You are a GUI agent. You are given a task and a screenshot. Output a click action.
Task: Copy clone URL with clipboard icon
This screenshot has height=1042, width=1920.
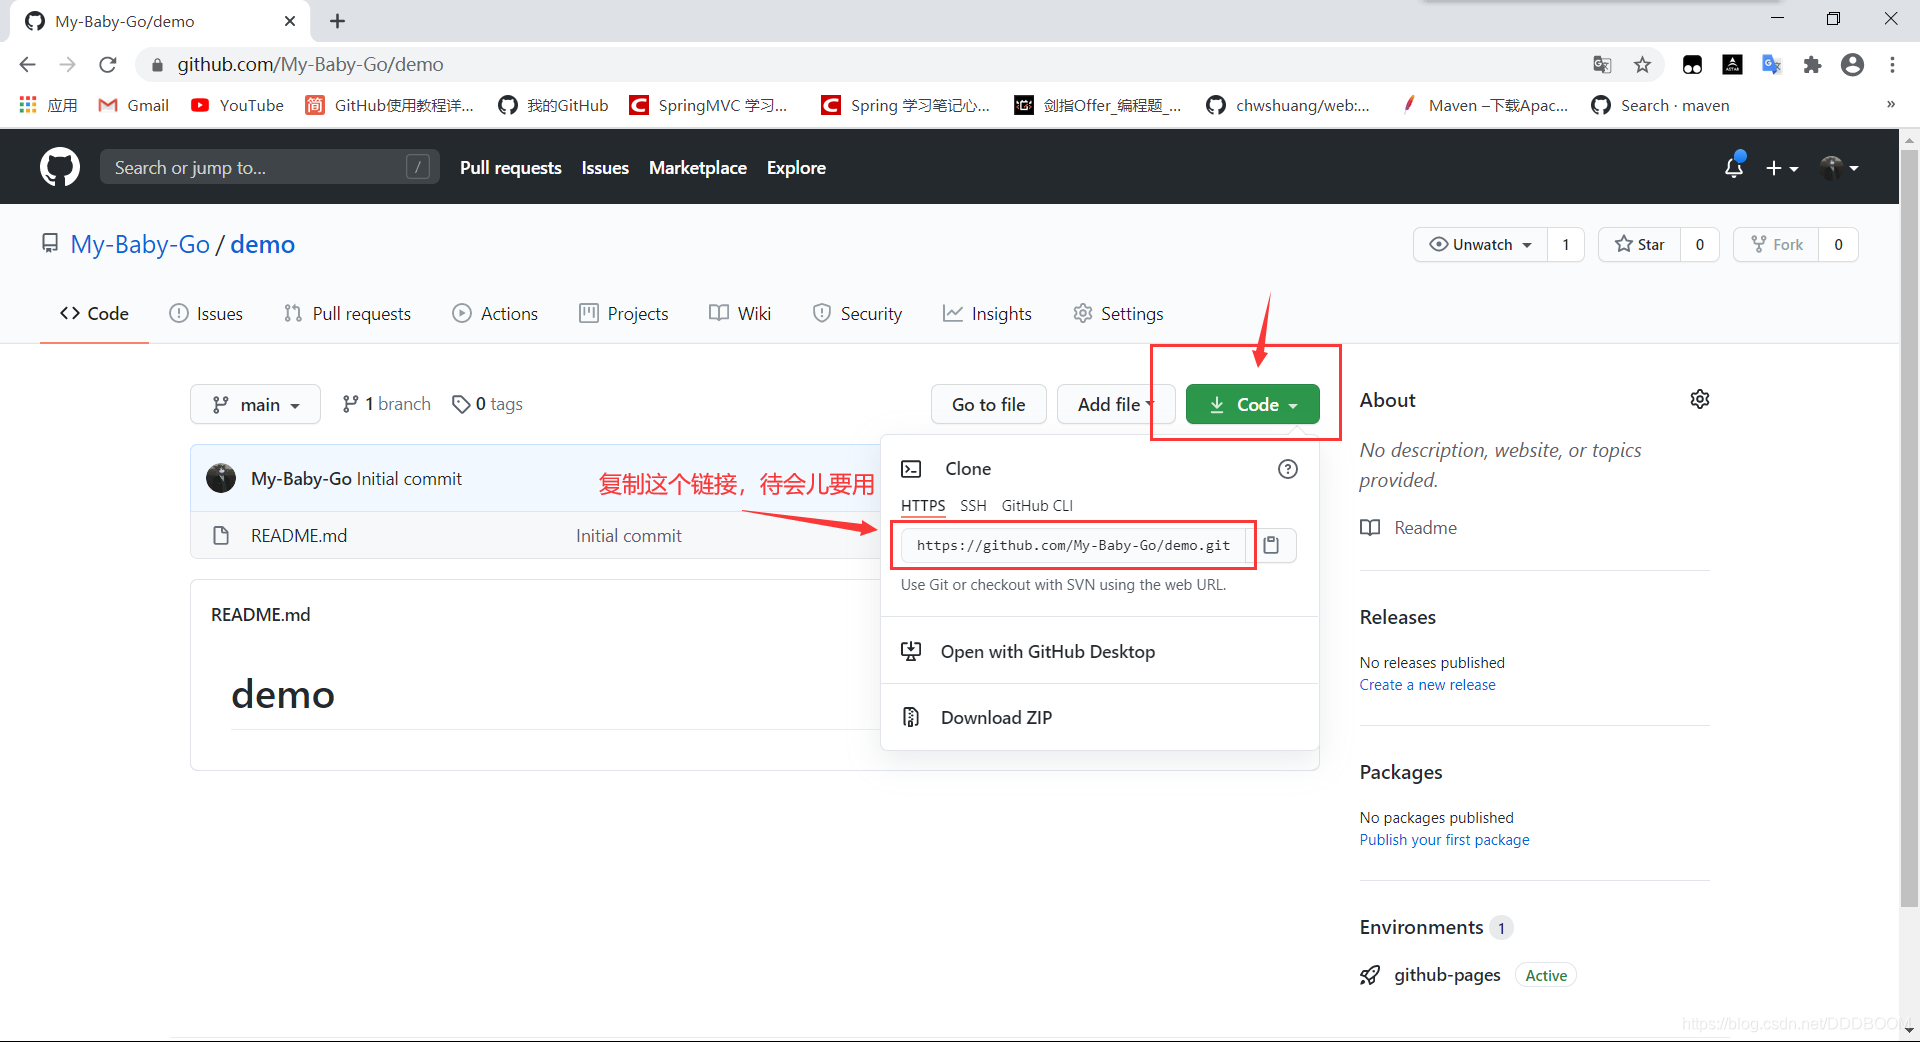[1271, 545]
